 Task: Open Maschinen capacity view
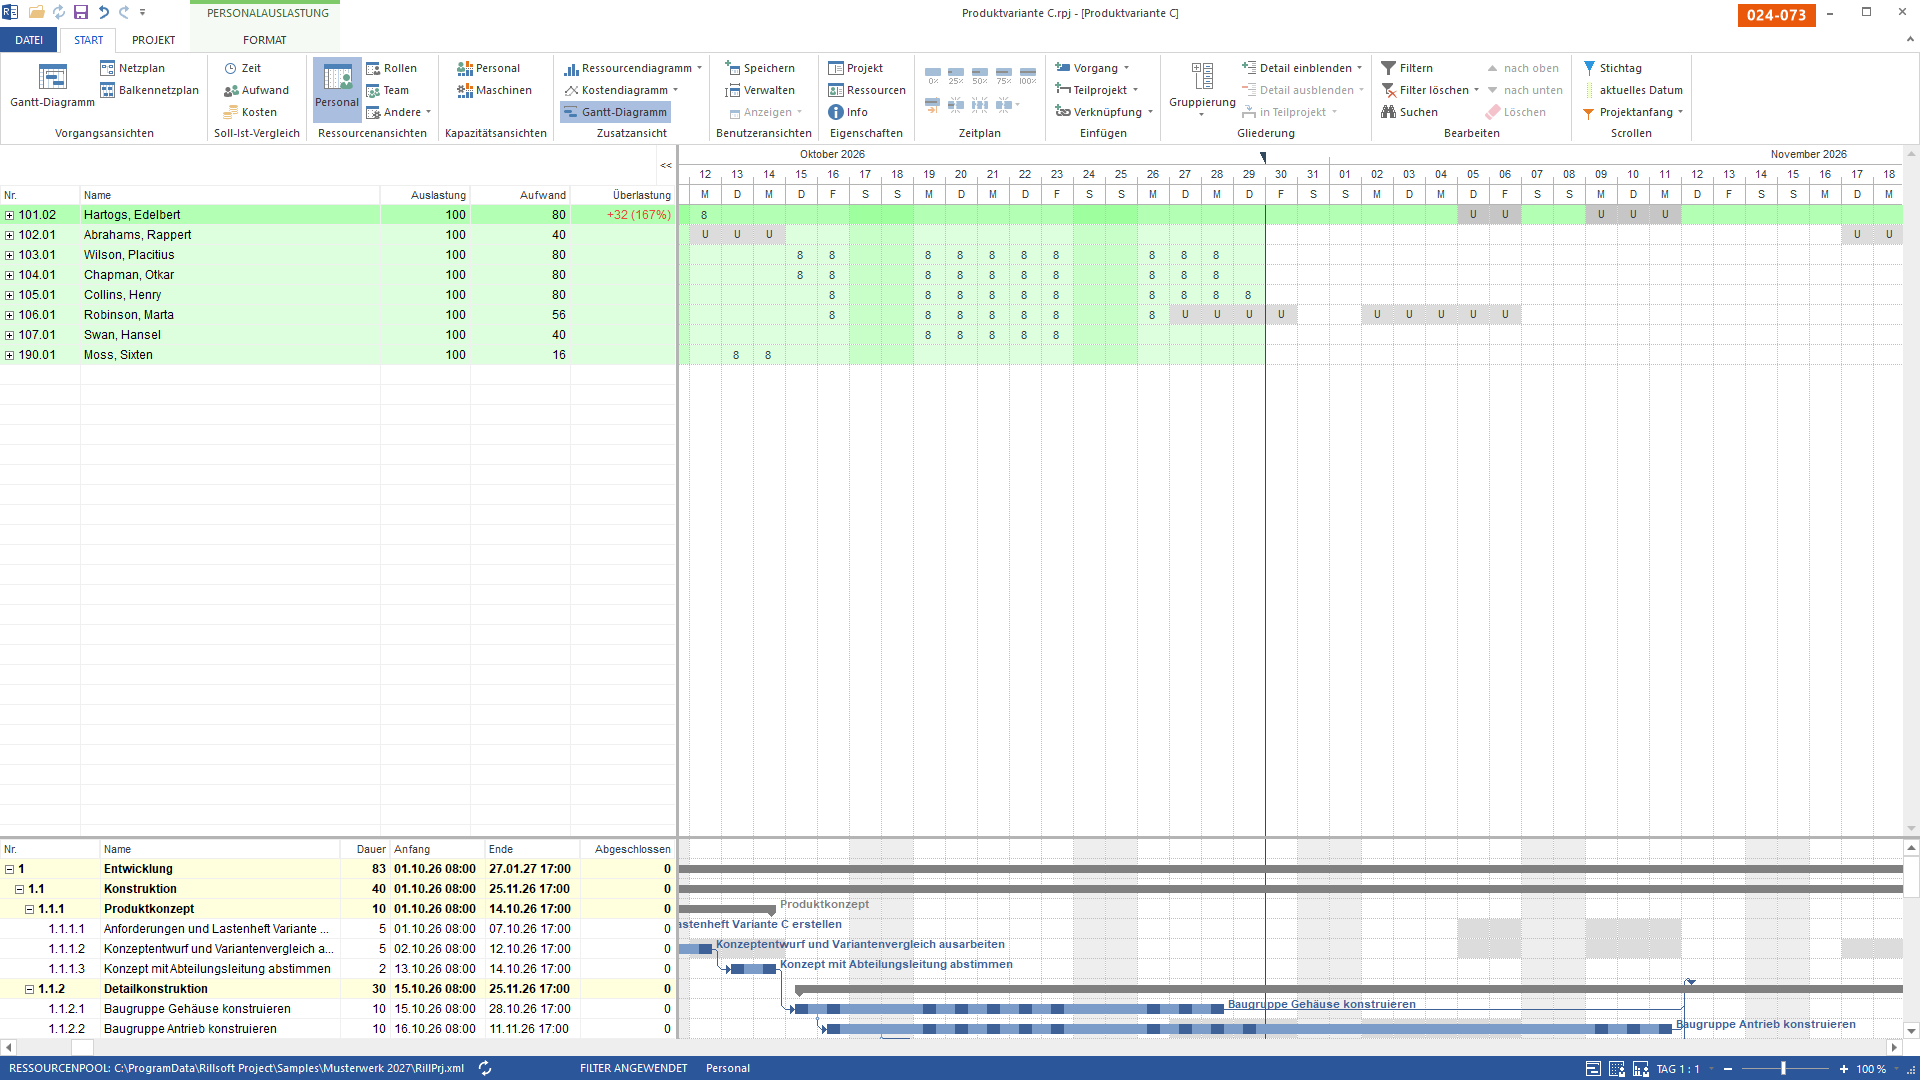click(x=494, y=90)
